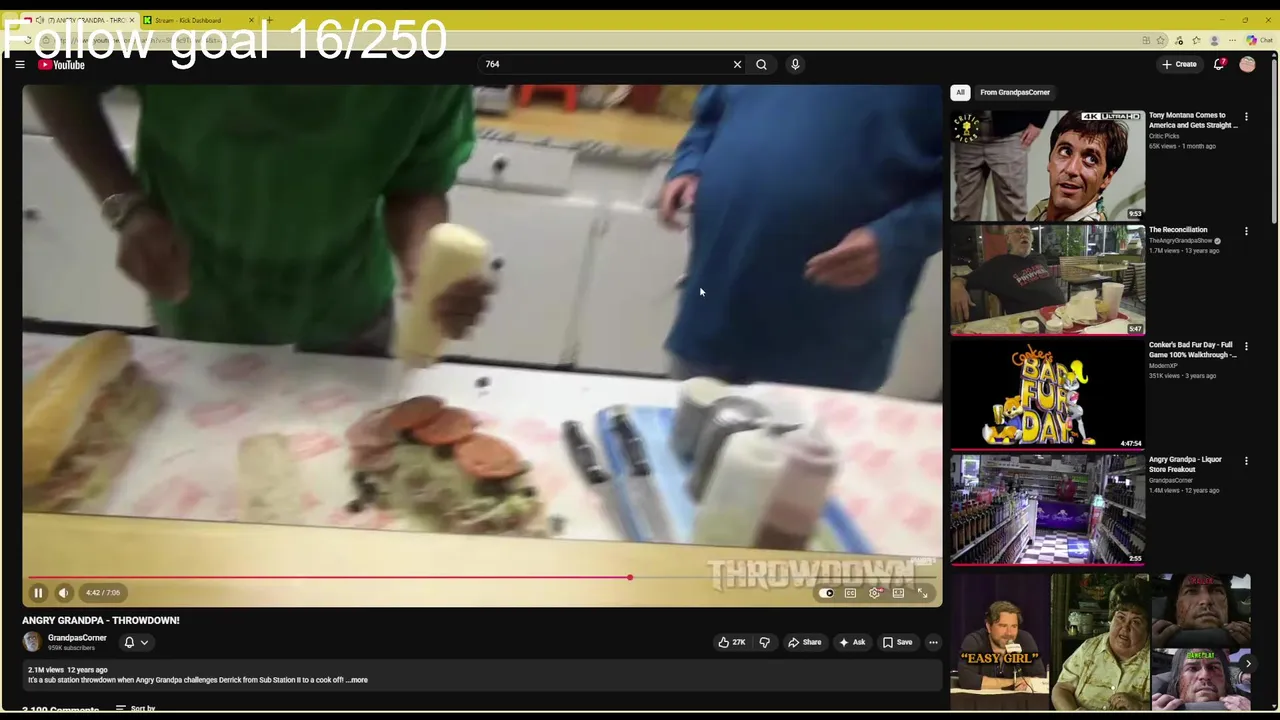Open the browser profile icon
Image resolution: width=1280 pixels, height=720 pixels.
point(1214,41)
